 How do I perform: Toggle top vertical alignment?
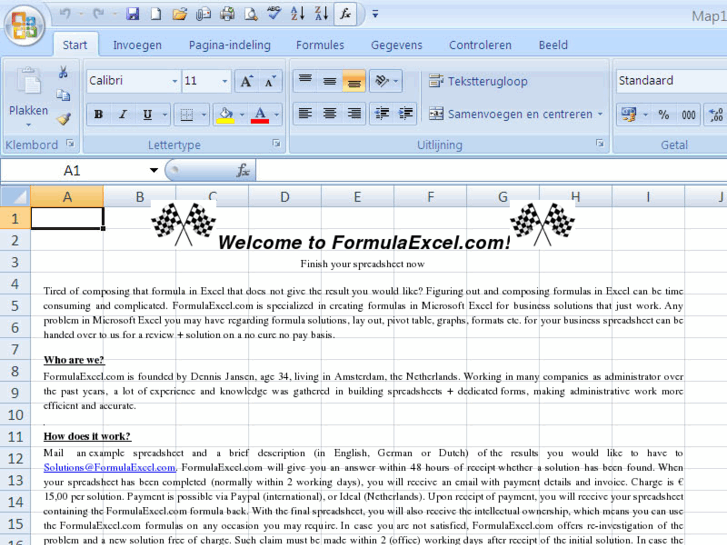click(x=305, y=80)
